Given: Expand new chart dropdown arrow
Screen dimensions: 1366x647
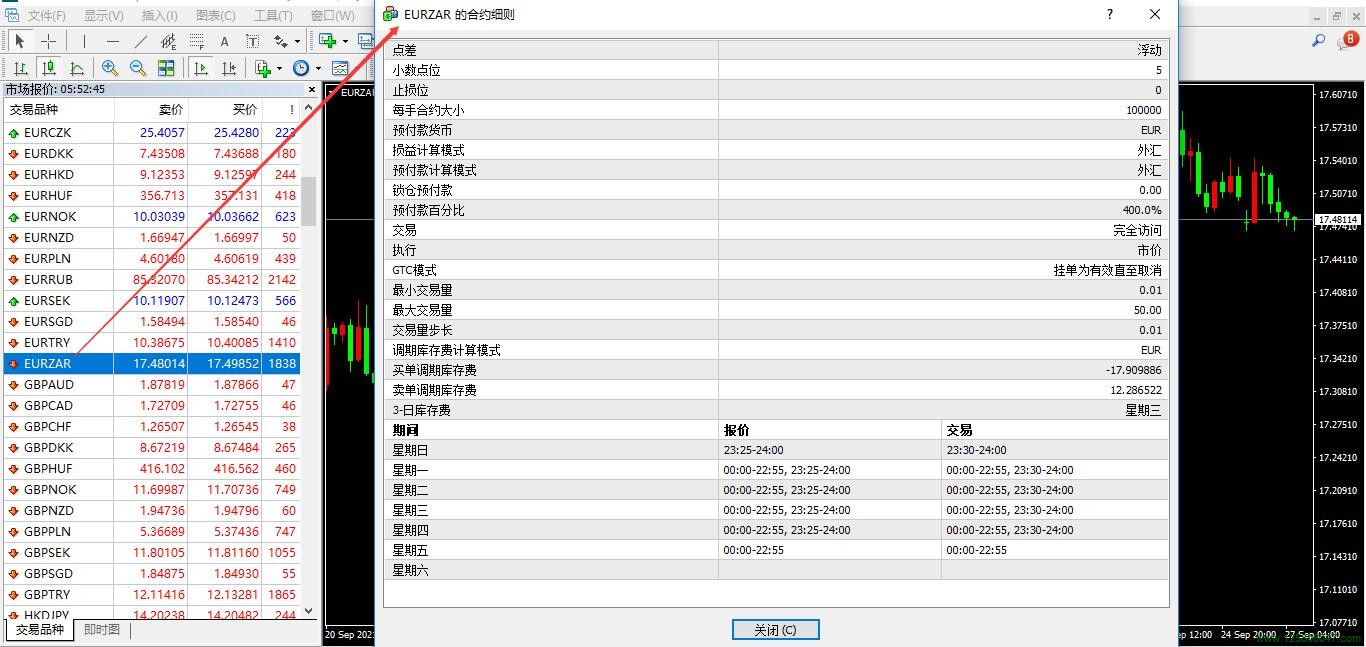Looking at the screenshot, I should point(345,41).
